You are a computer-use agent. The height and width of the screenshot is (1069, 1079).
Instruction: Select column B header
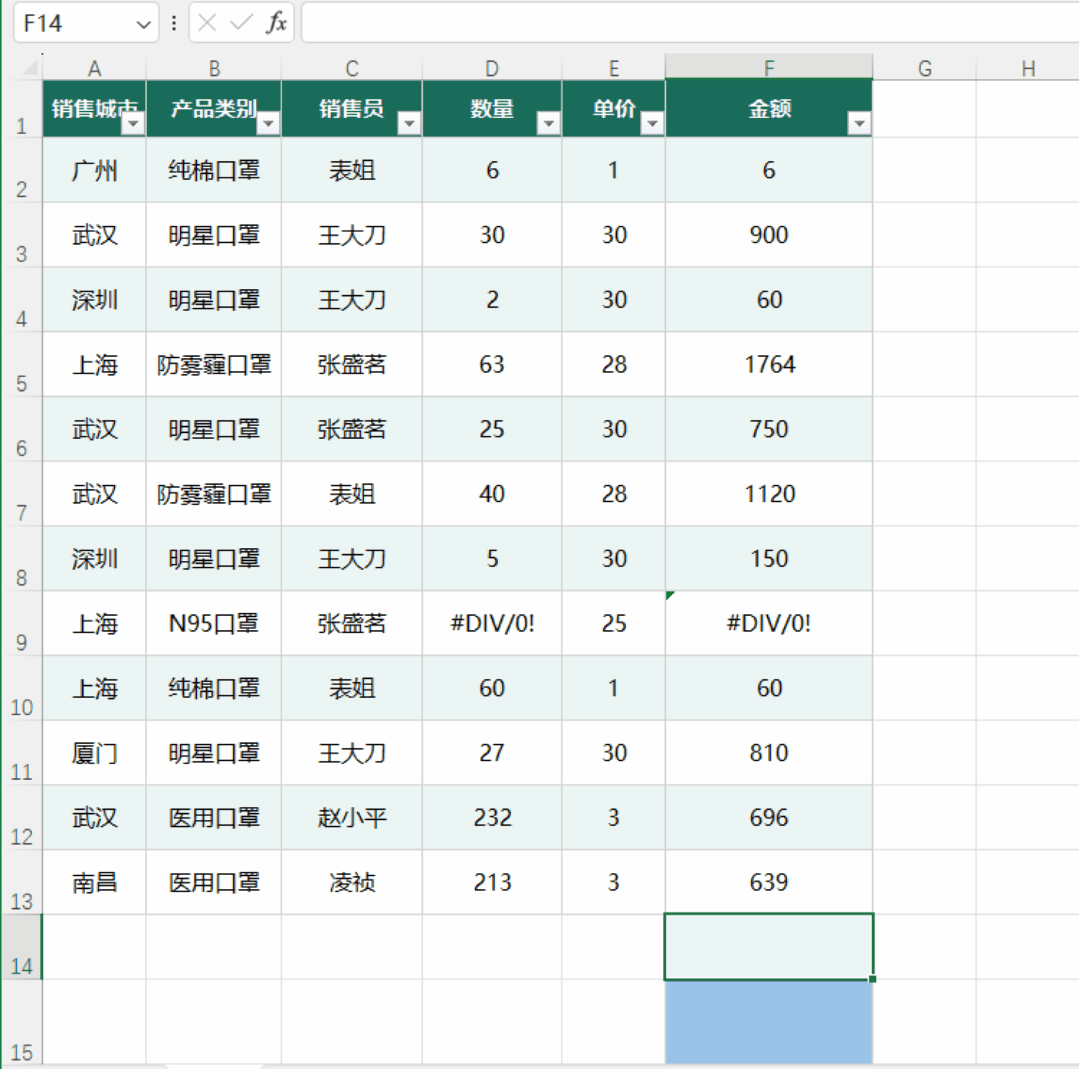coord(214,68)
